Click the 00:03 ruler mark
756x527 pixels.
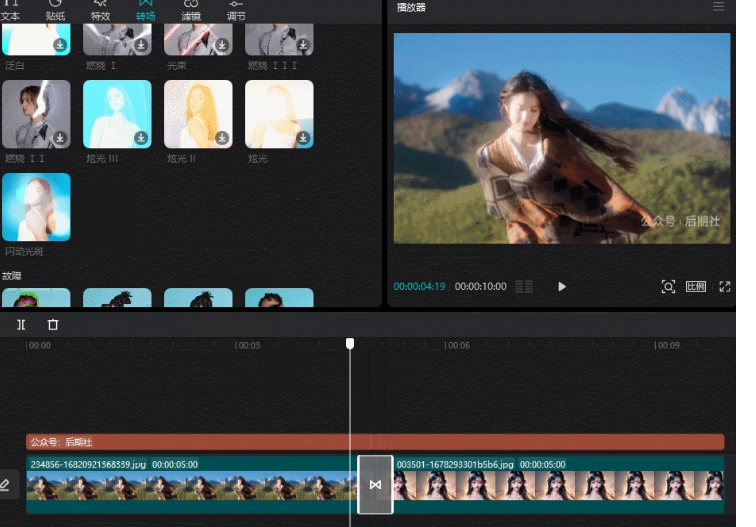(247, 346)
